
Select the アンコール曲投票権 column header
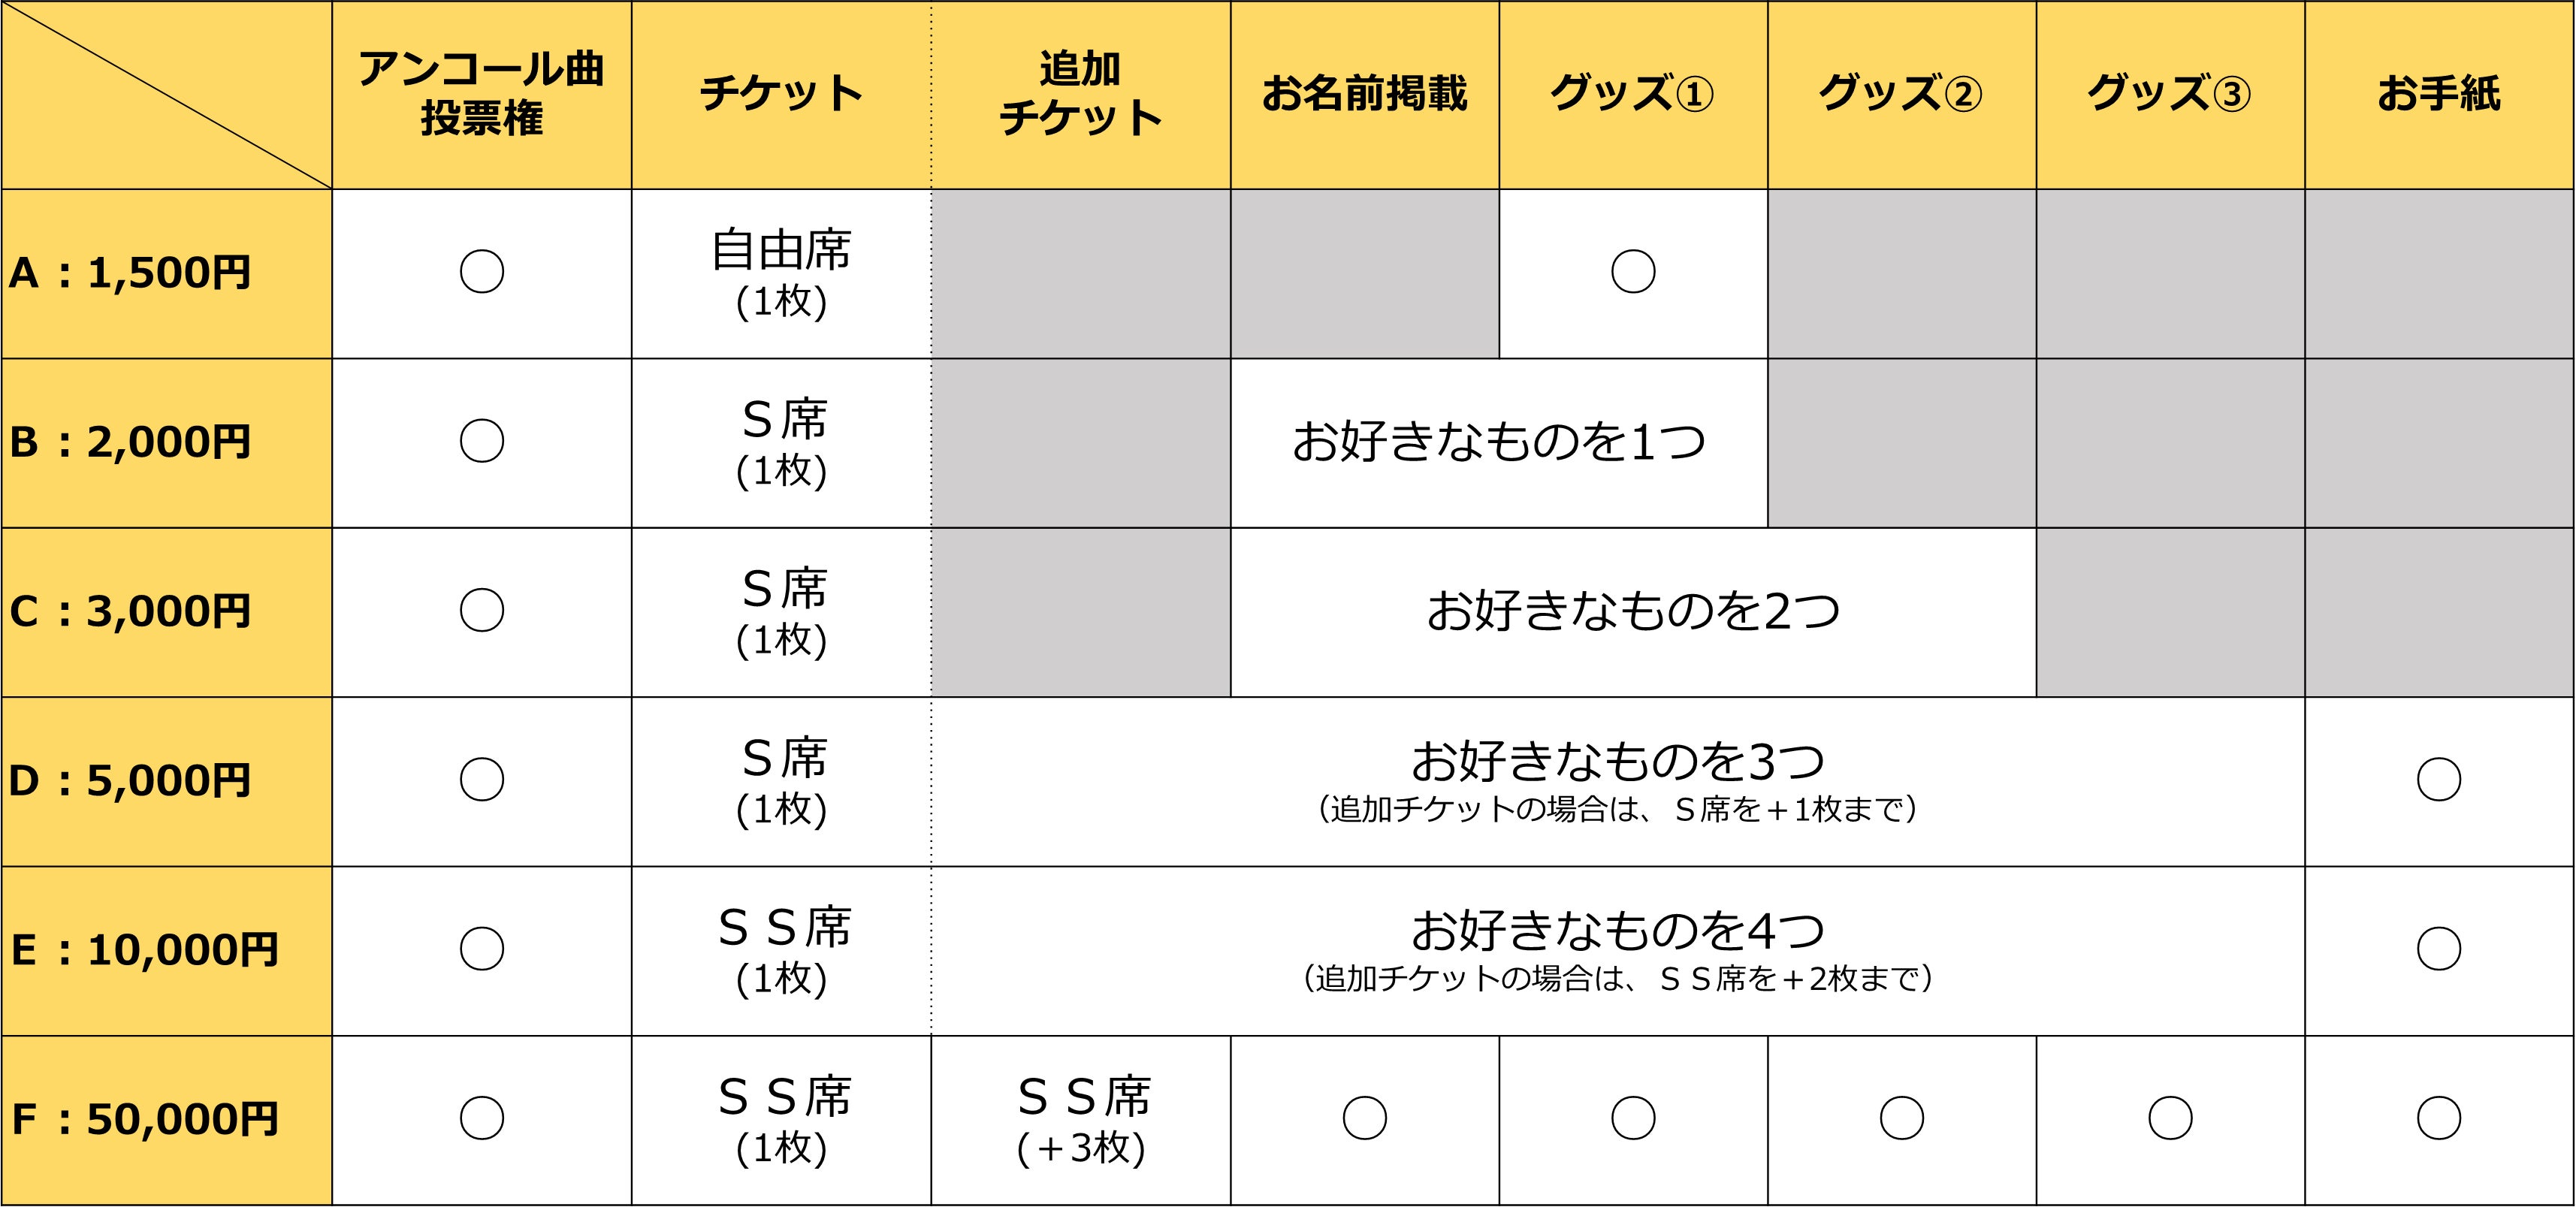[x=481, y=94]
